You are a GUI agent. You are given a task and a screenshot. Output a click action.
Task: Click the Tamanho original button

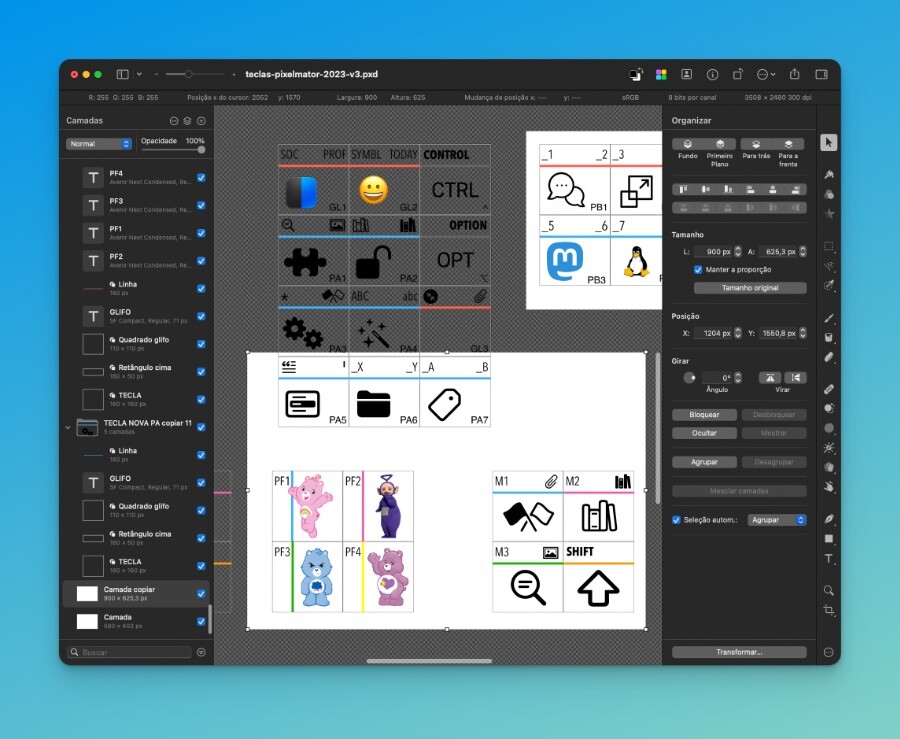point(750,287)
